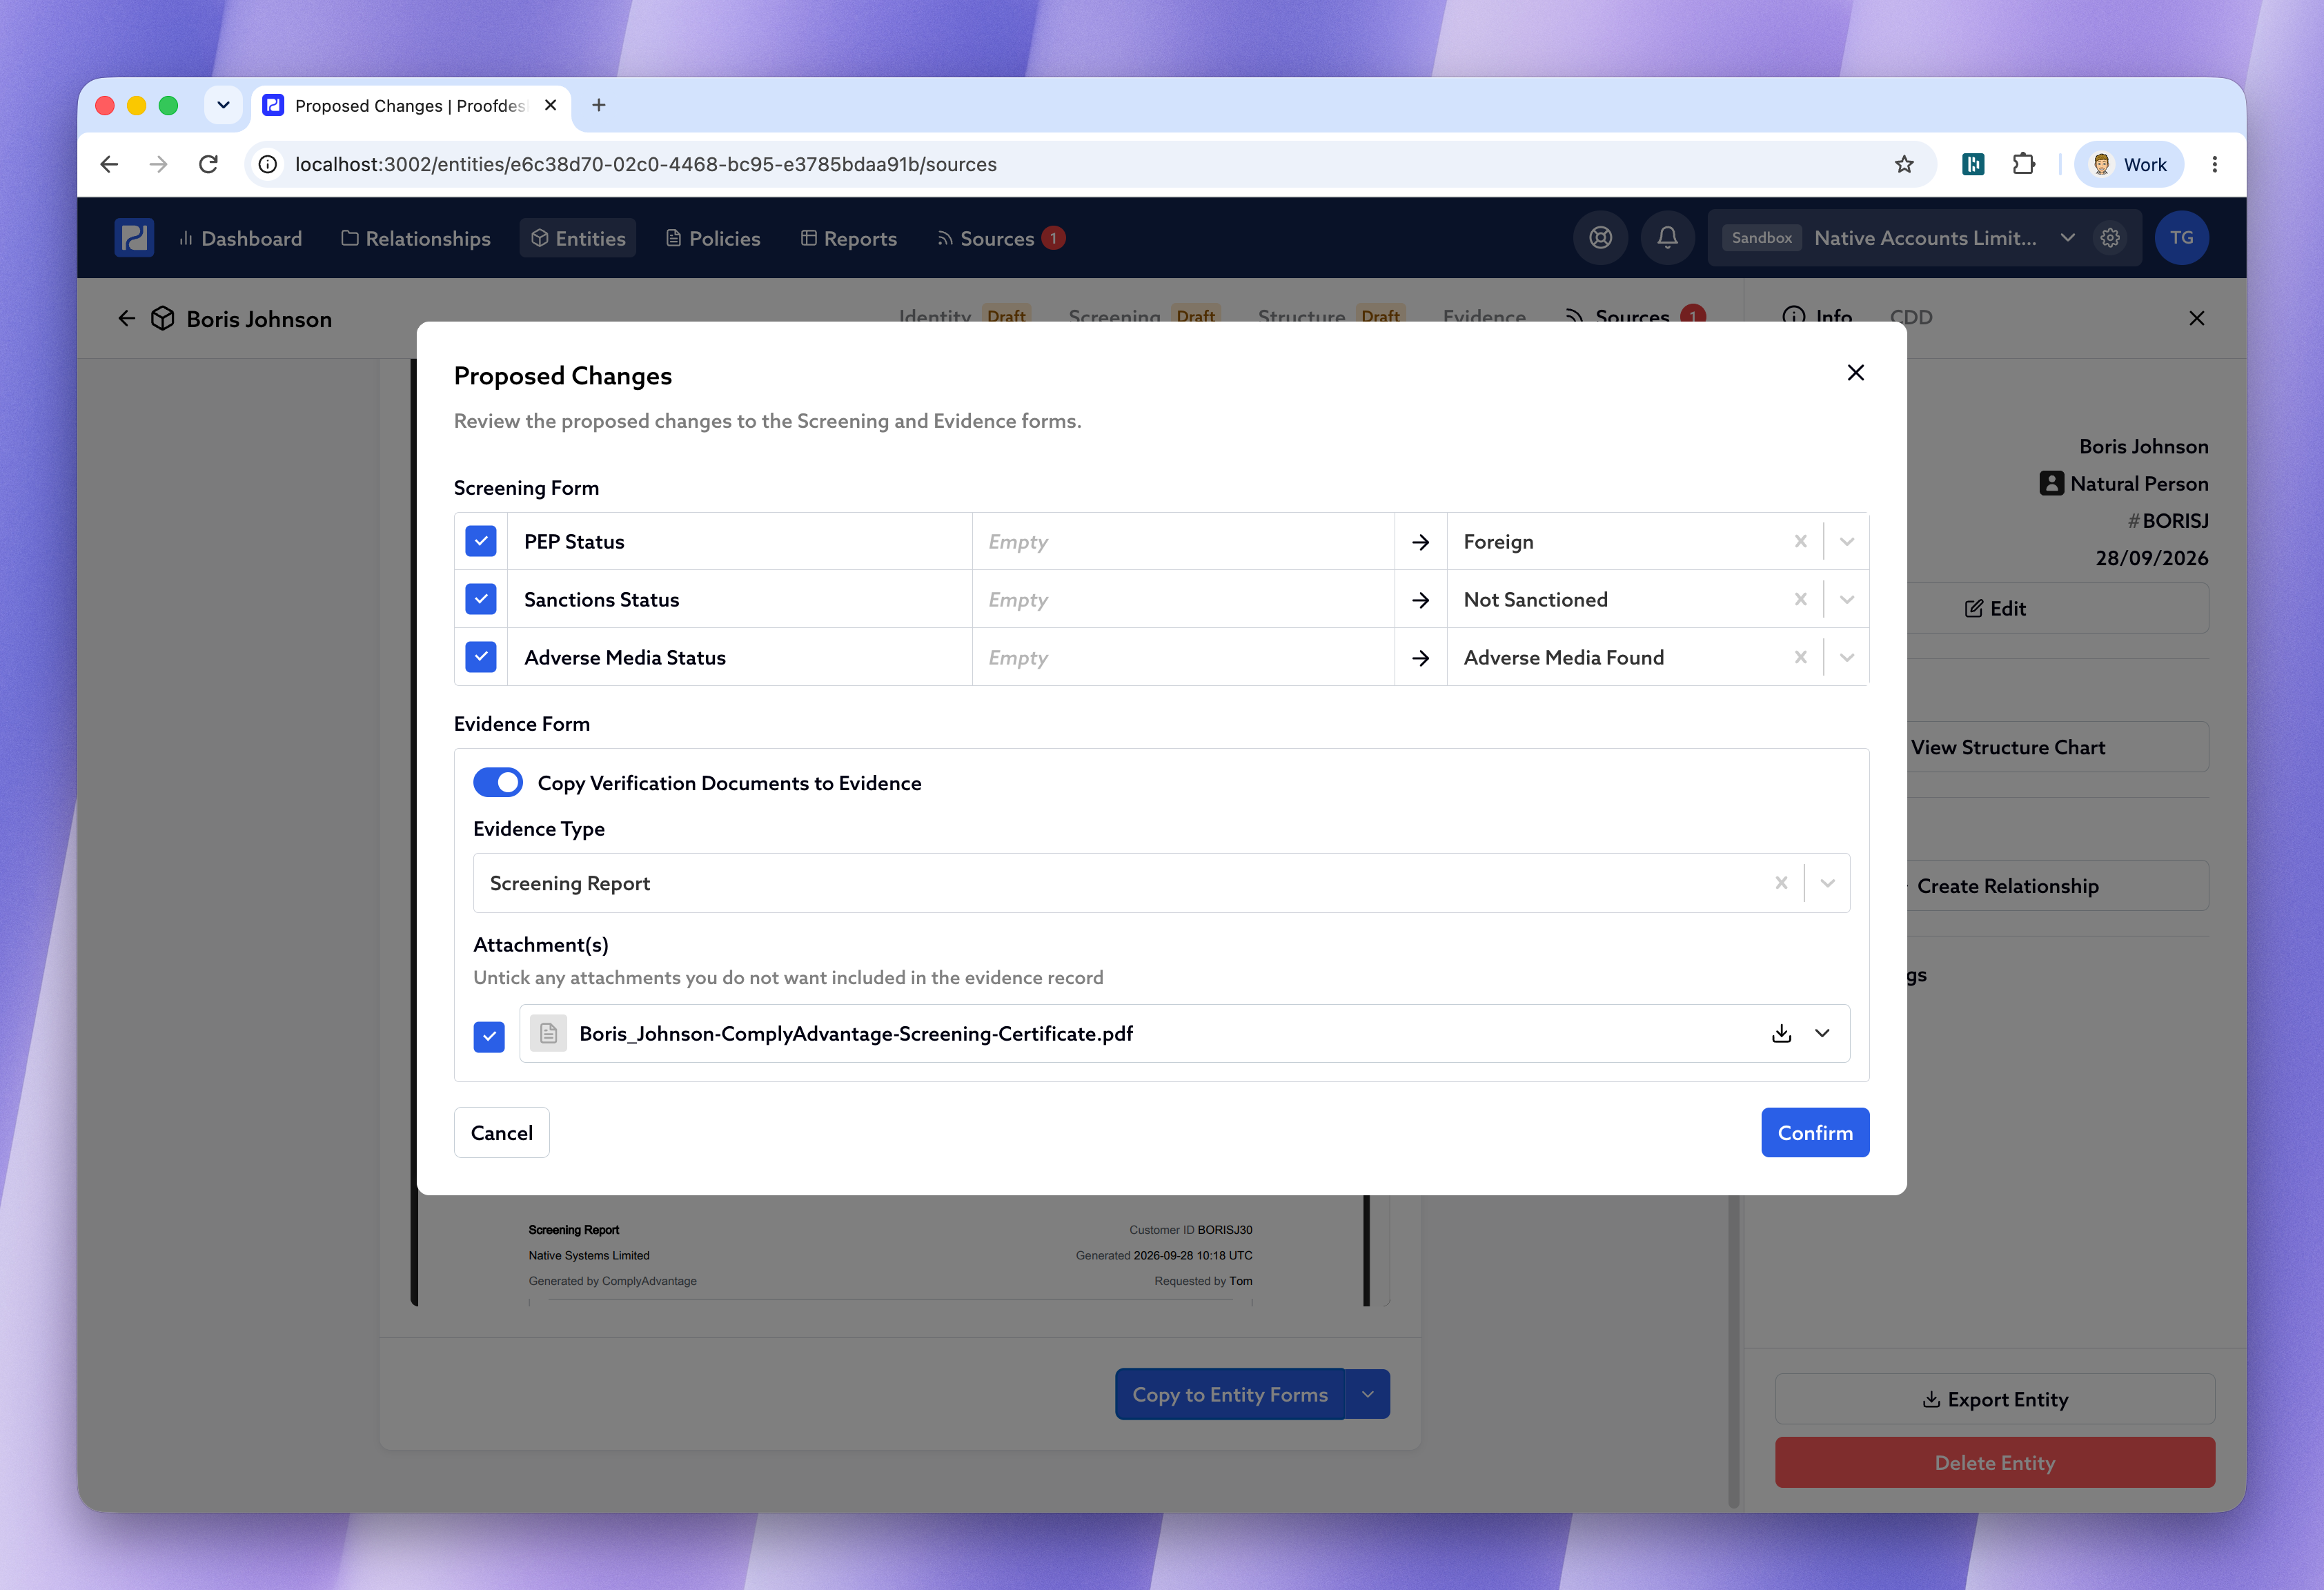Open a new browser tab
Image resolution: width=2324 pixels, height=1590 pixels.
tap(599, 105)
